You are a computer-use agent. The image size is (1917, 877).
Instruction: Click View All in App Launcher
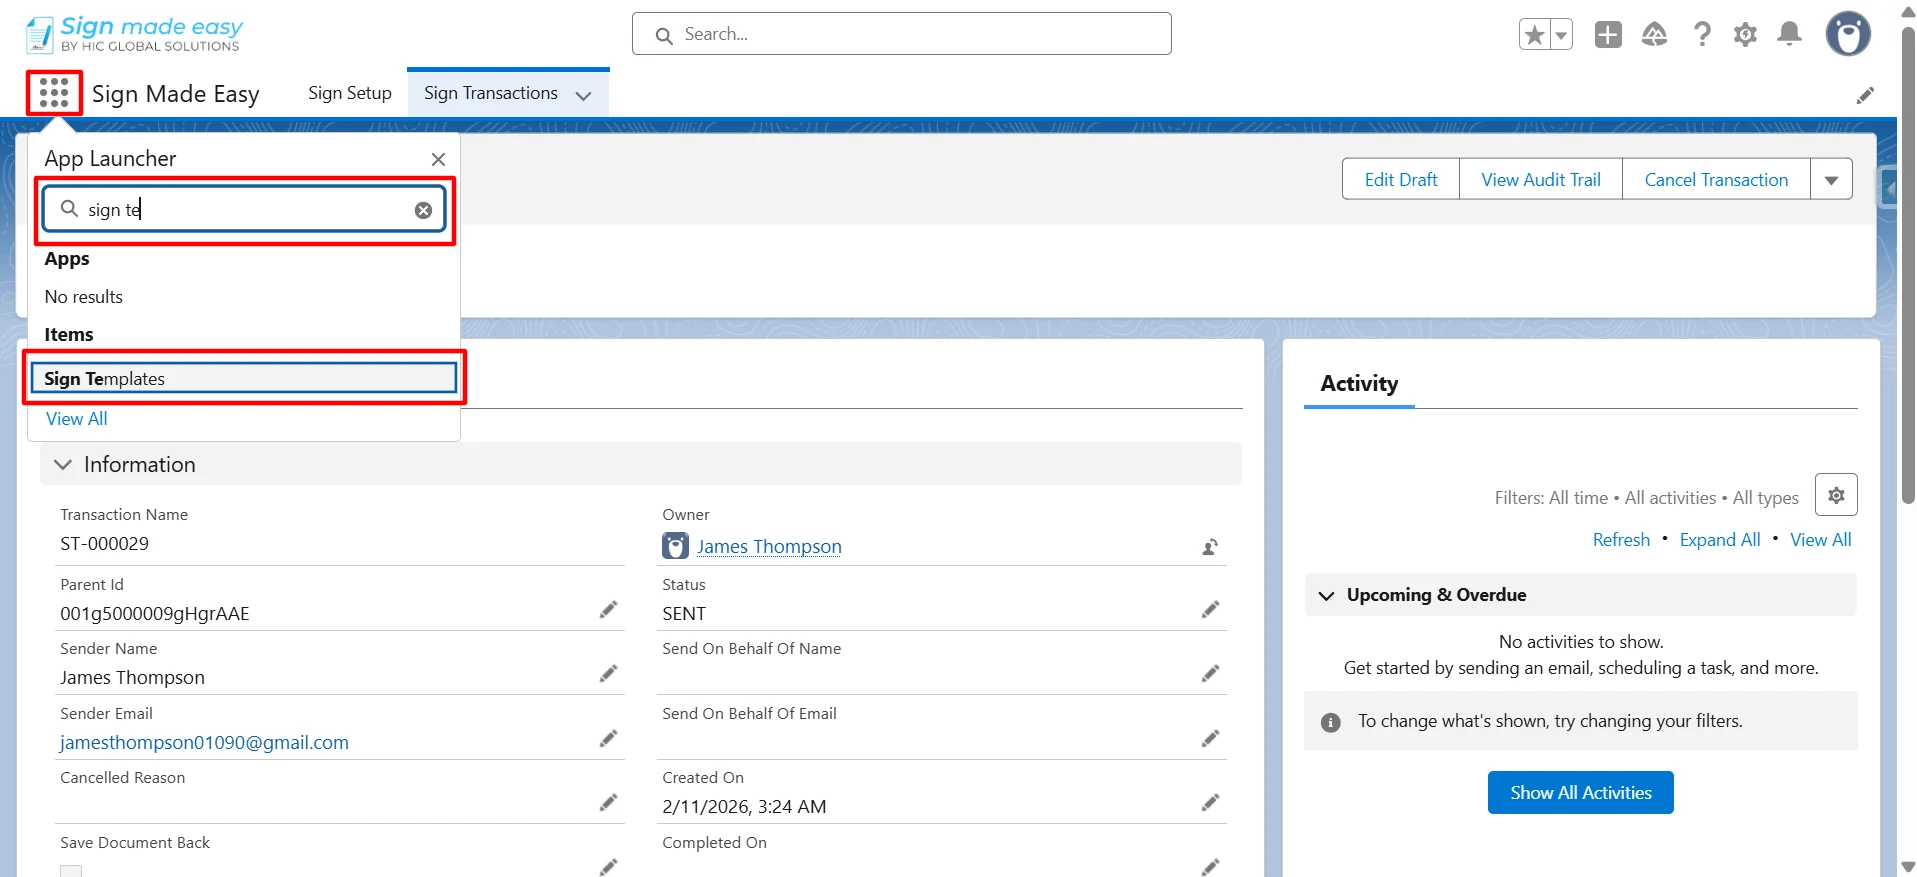point(77,419)
